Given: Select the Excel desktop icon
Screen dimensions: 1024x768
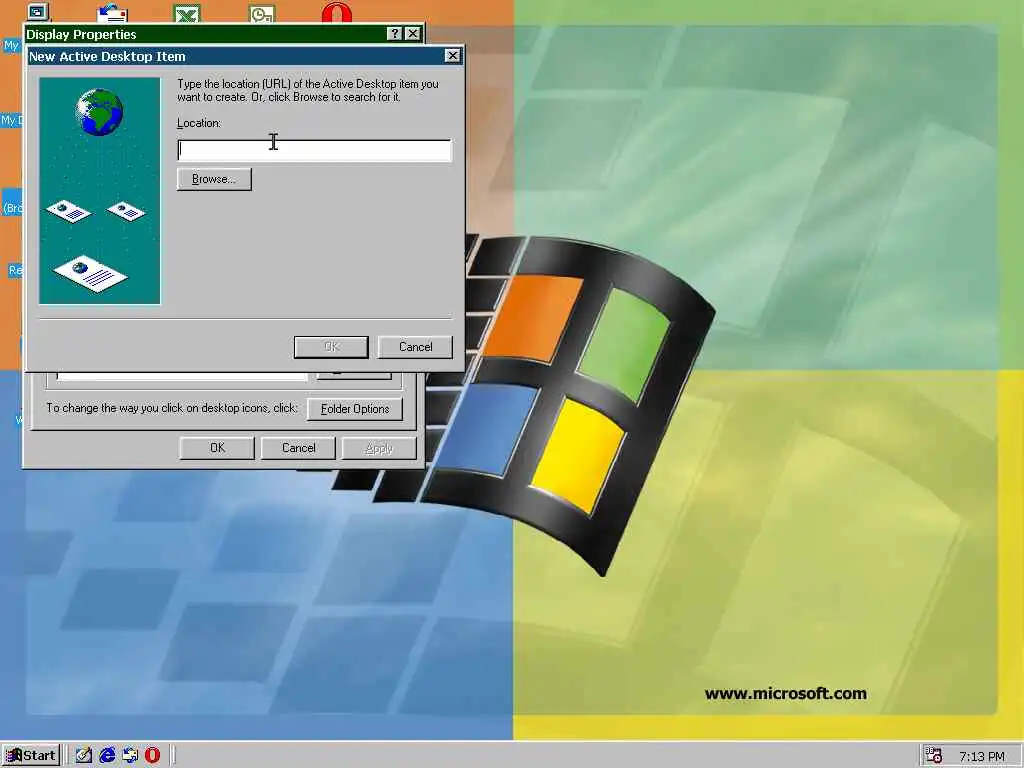Looking at the screenshot, I should pyautogui.click(x=187, y=13).
